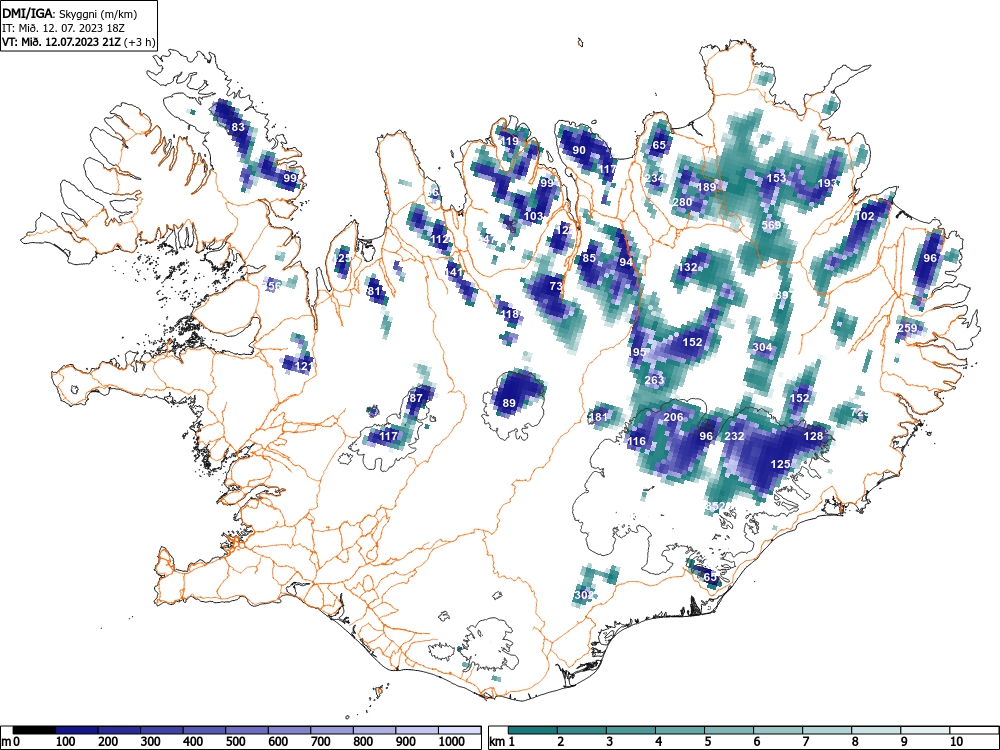This screenshot has height=750, width=1000.
Task: Click the visibility value '87' on the map
Action: pos(416,398)
